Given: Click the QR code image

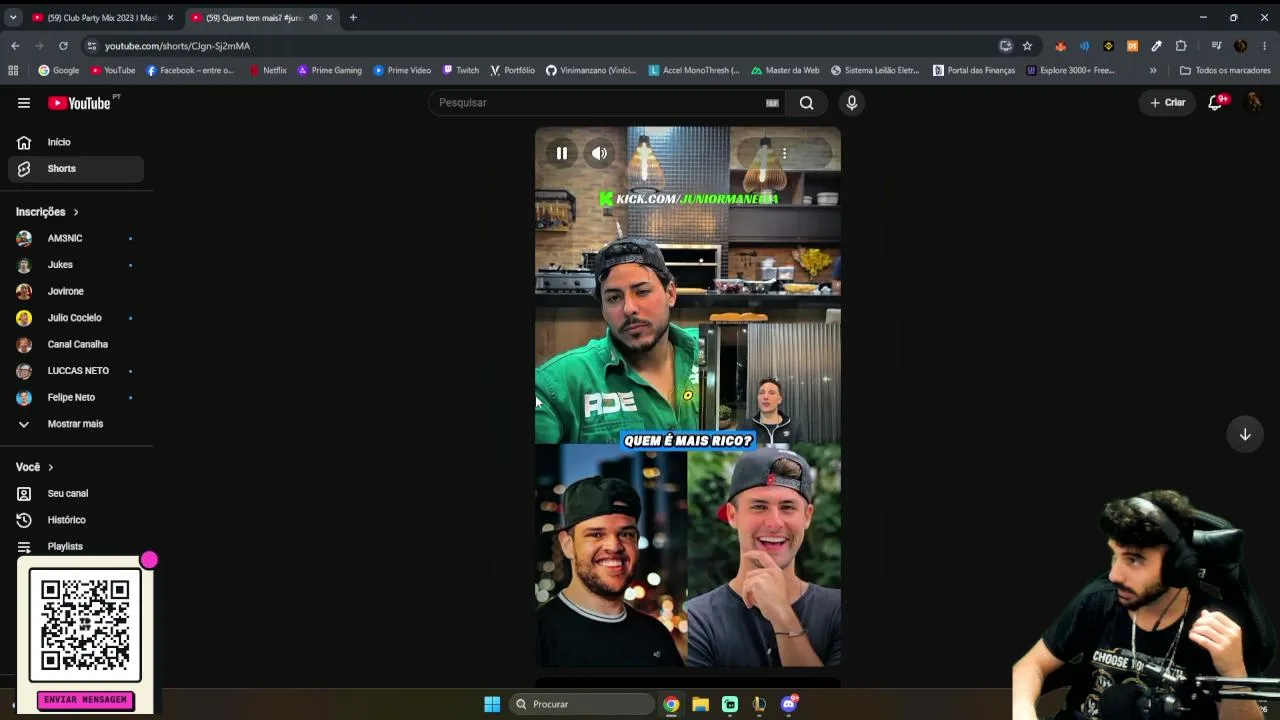Looking at the screenshot, I should pyautogui.click(x=85, y=625).
